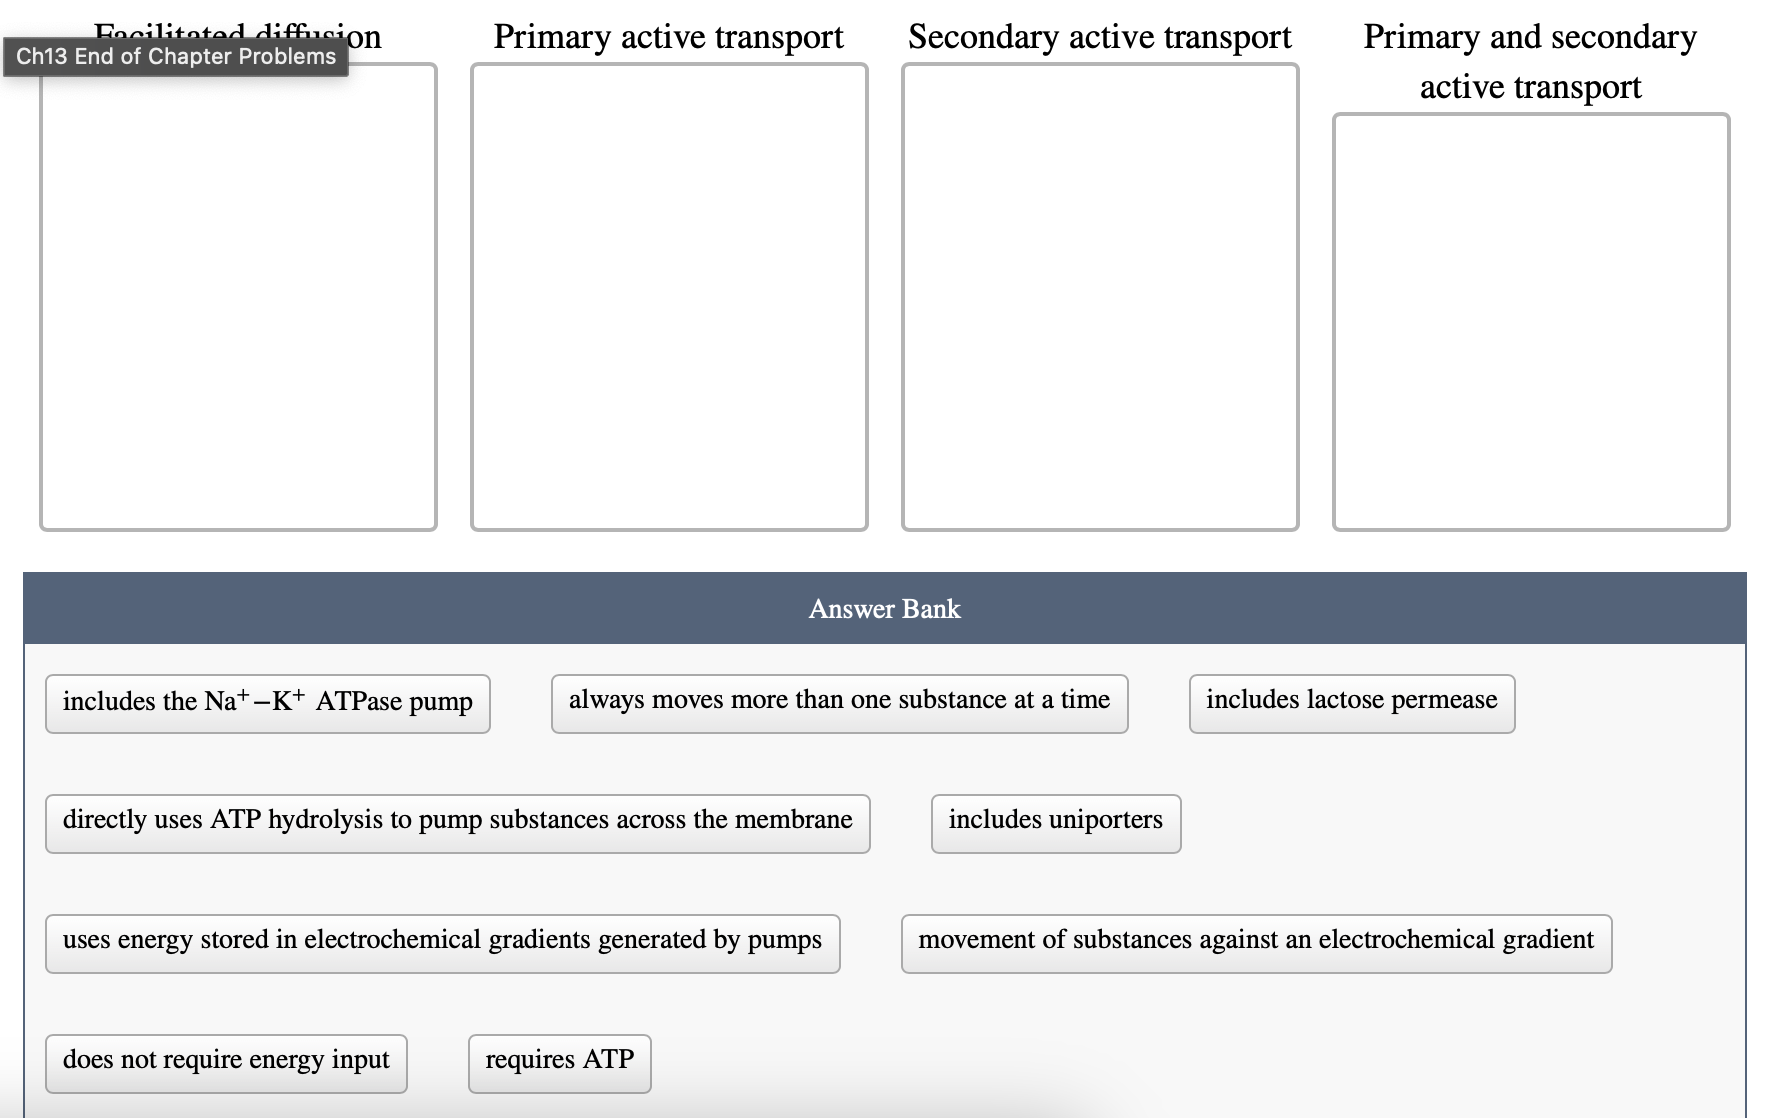Click the Secondary active transport column heading

1100,36
